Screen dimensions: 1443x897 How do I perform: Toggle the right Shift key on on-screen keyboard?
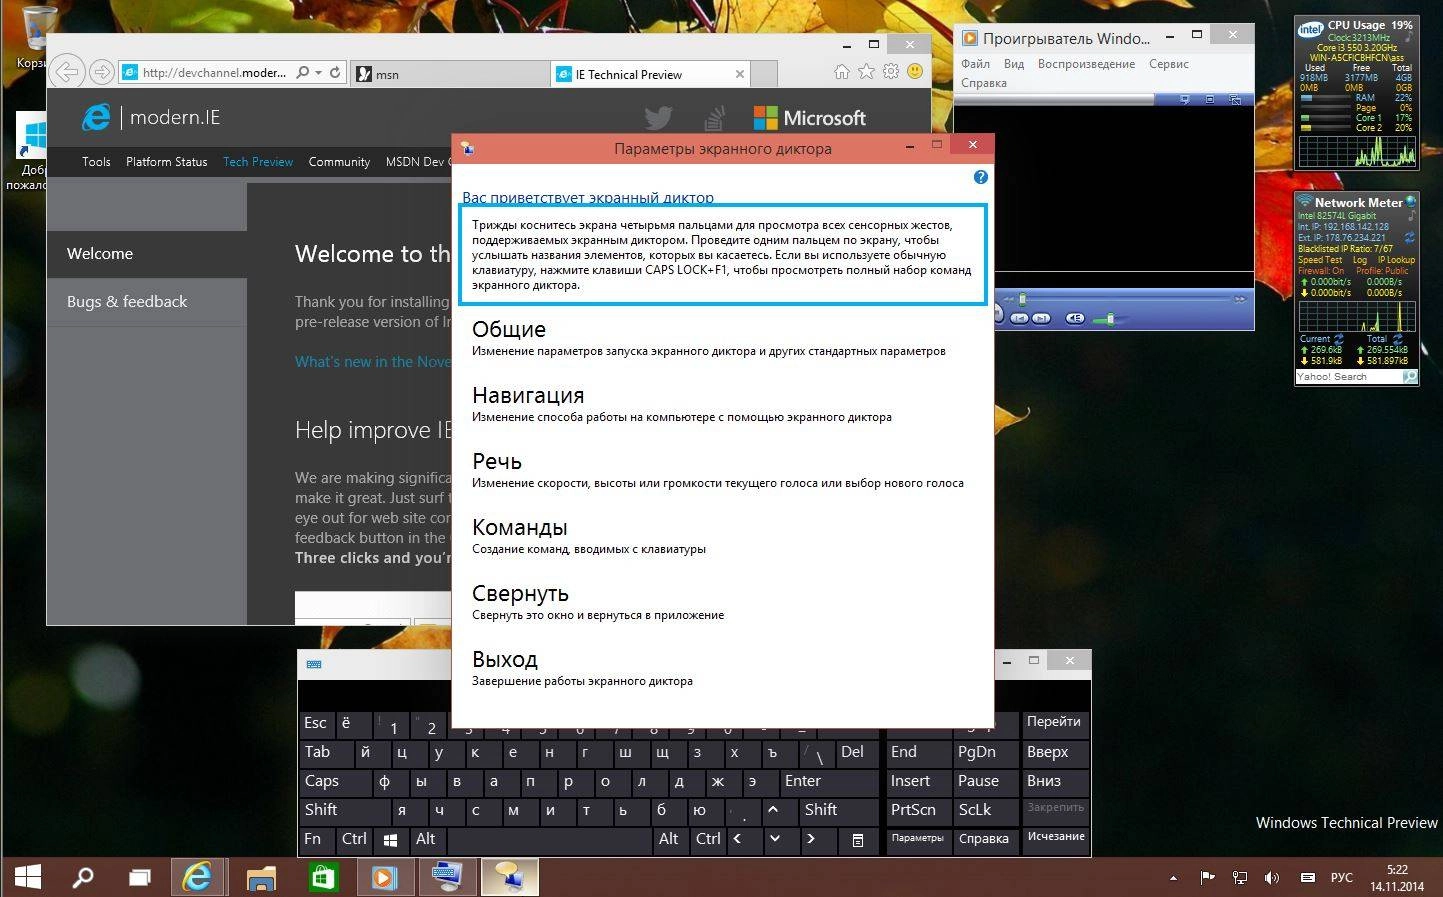point(838,811)
